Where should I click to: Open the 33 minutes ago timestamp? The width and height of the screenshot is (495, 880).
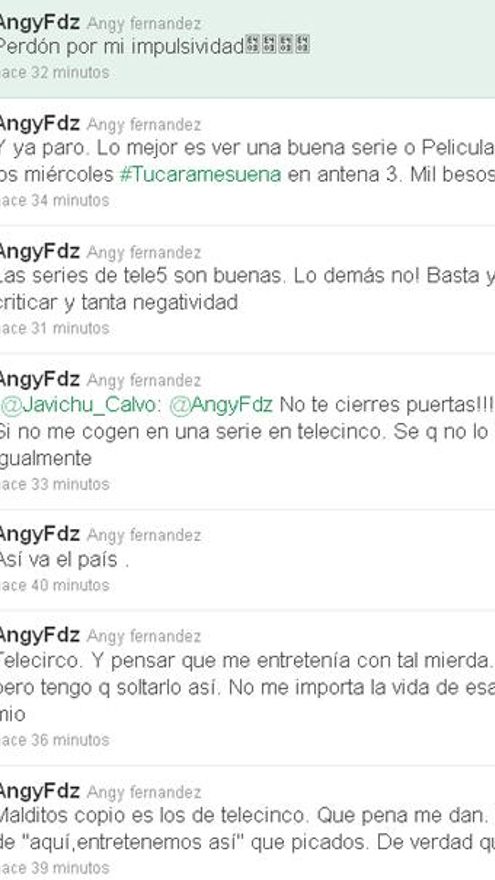(54, 484)
